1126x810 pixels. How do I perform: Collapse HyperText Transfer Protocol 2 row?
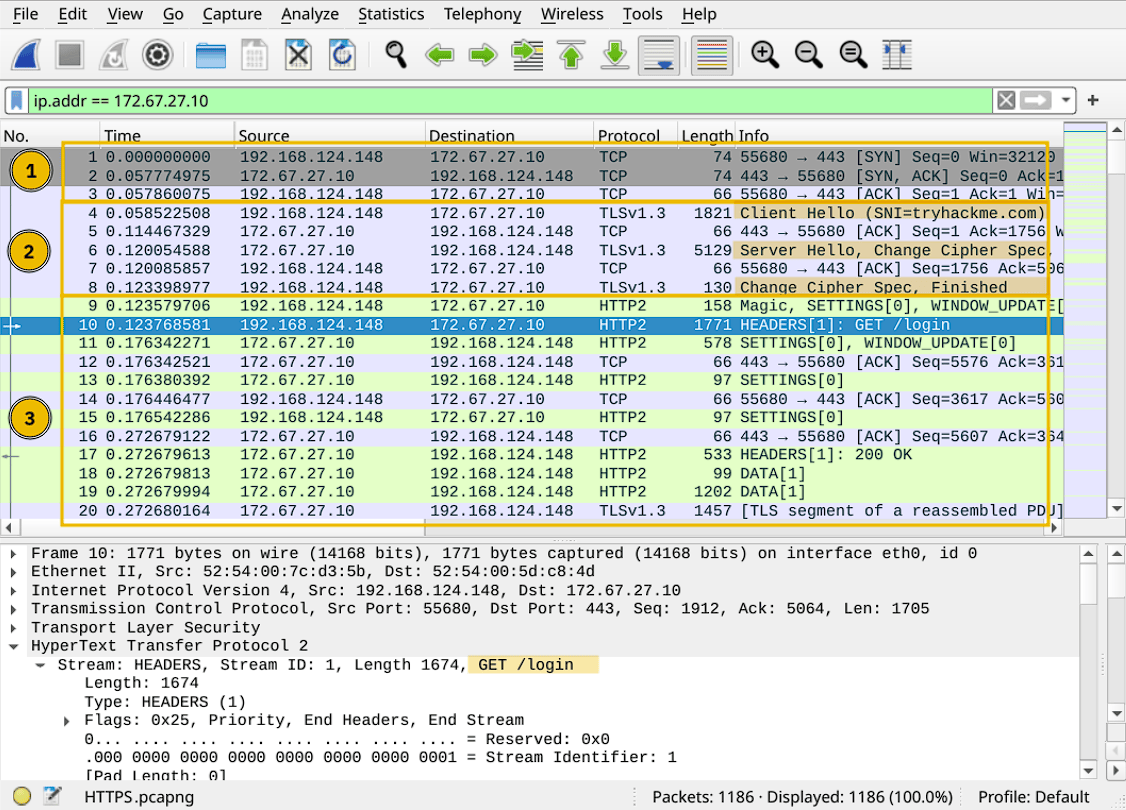coord(13,646)
